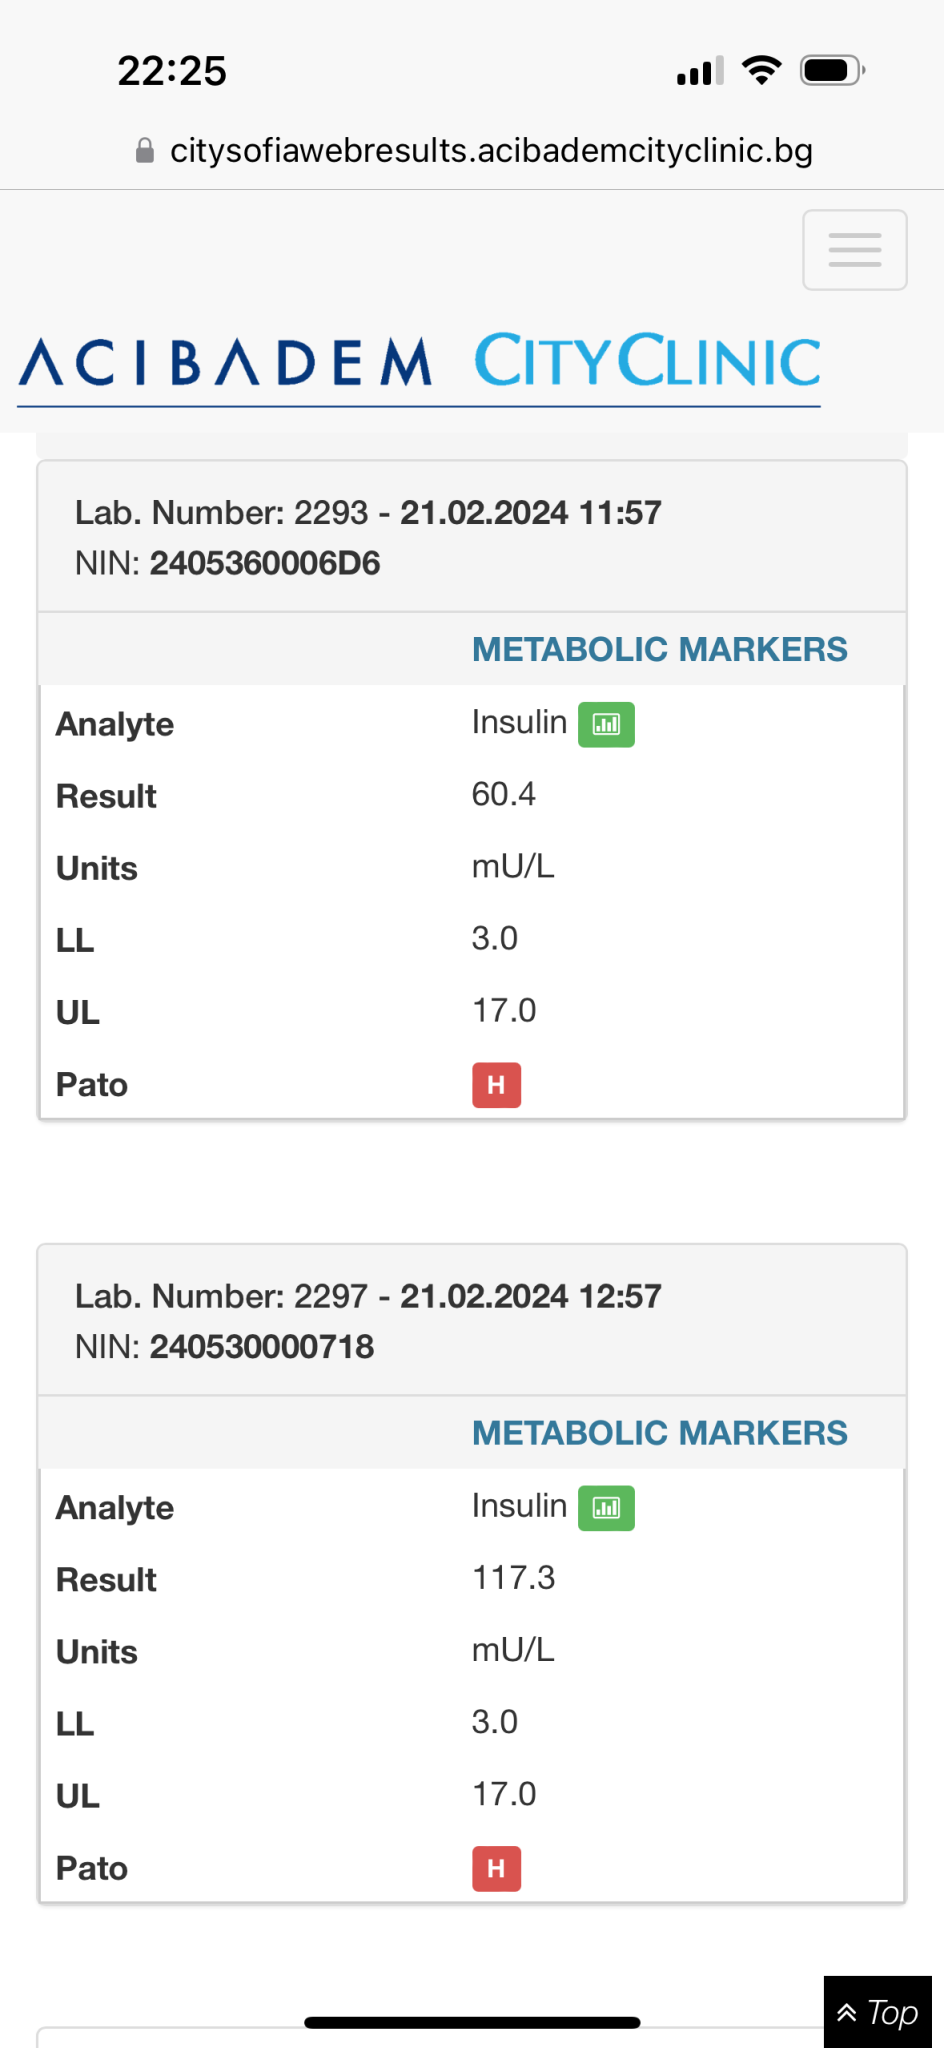Click red H flag in first result
944x2048 pixels.
496,1085
